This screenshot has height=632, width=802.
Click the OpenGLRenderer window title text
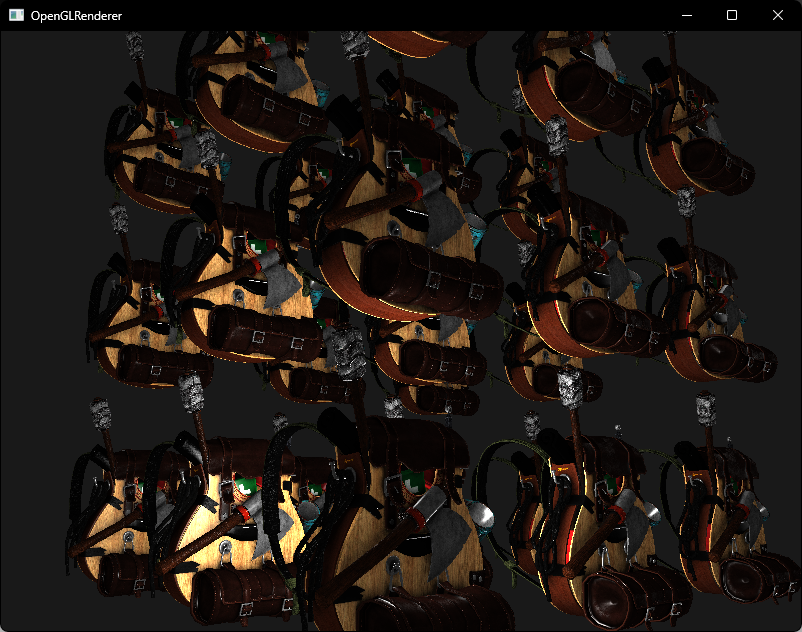(x=76, y=16)
